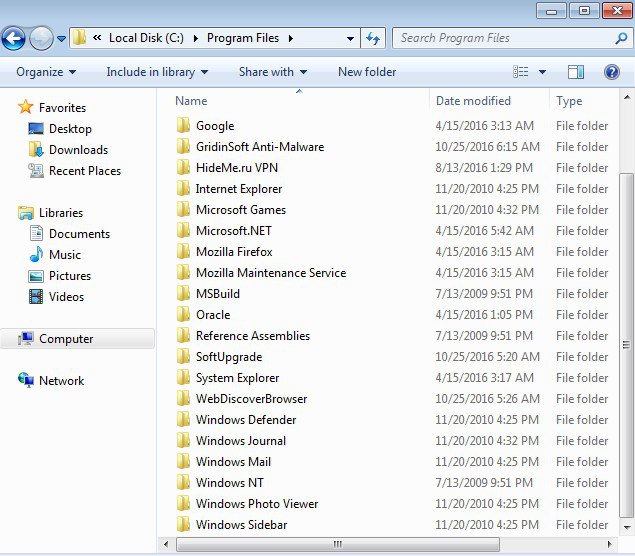Select the Windows Defender folder icon

pos(183,420)
